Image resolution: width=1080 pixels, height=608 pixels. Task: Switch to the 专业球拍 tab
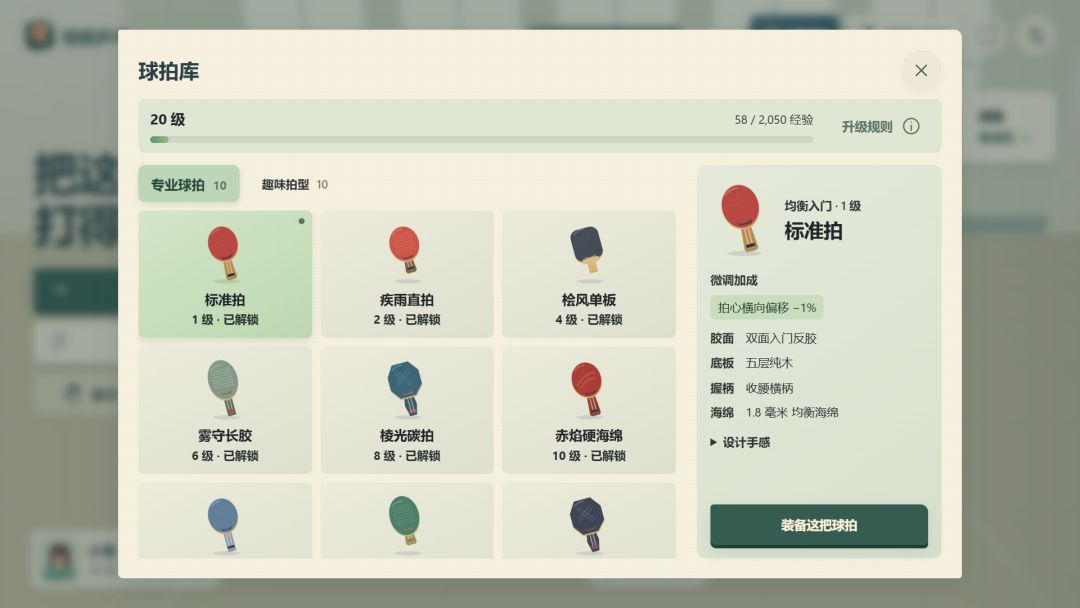[189, 184]
